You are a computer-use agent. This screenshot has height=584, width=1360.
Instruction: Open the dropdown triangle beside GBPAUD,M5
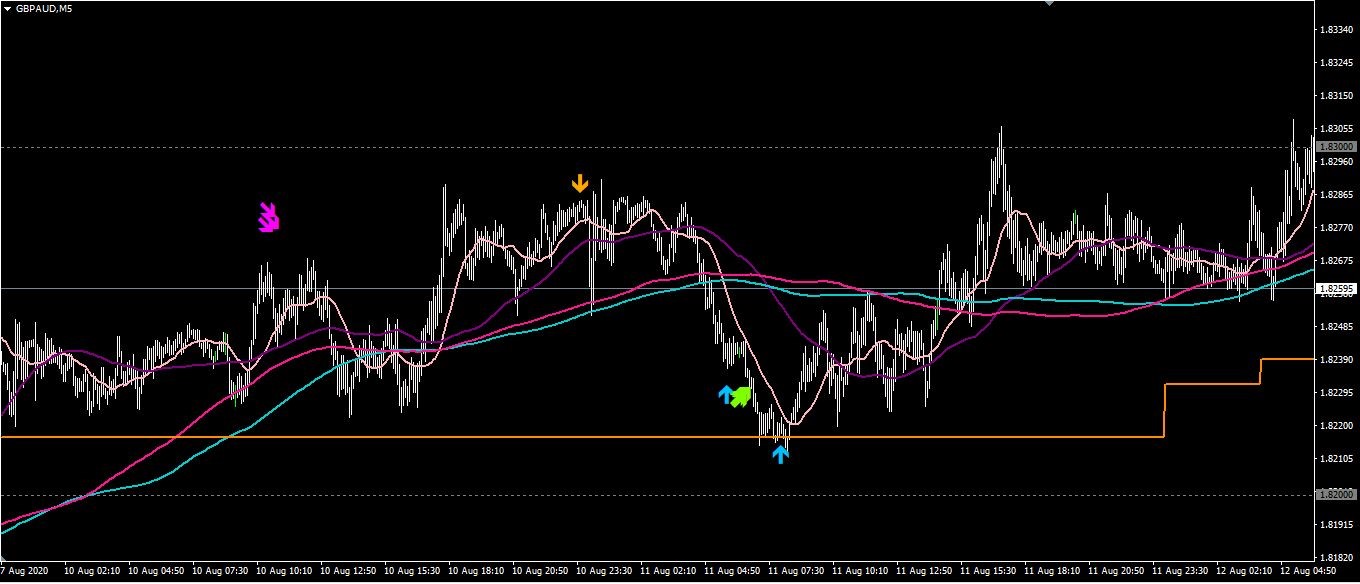click(x=7, y=8)
